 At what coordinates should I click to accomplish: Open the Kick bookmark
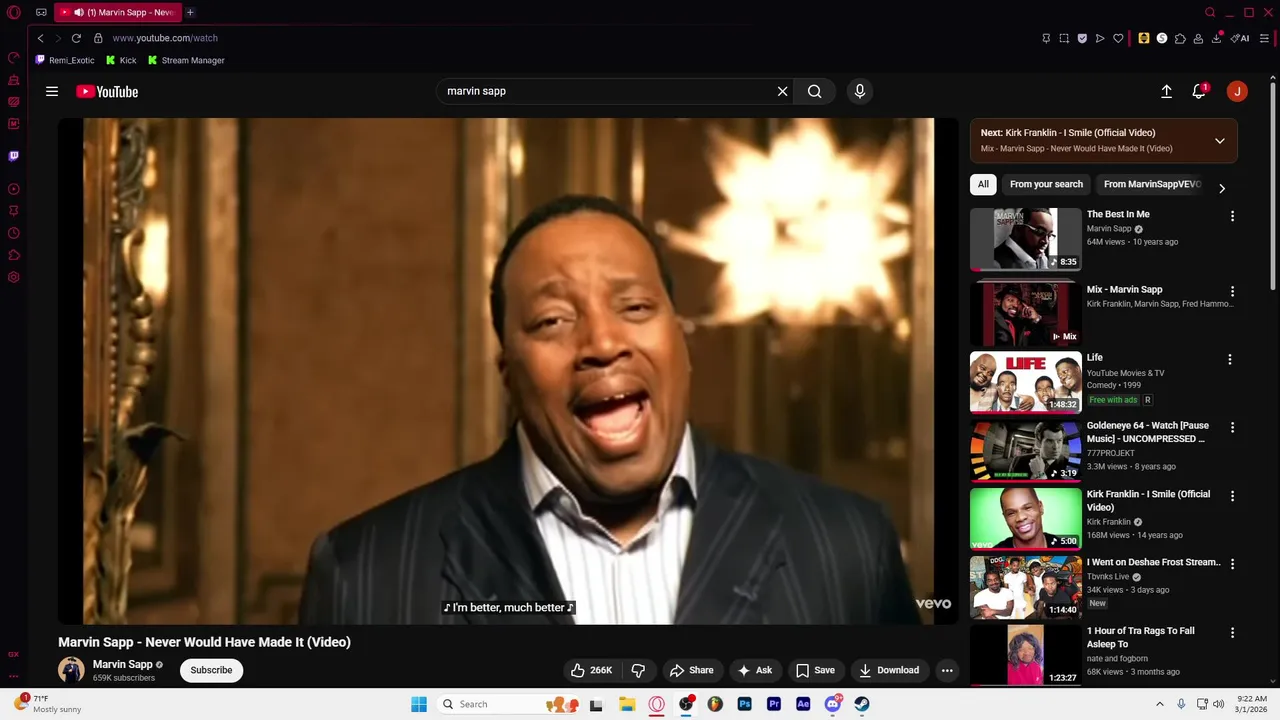(x=121, y=60)
